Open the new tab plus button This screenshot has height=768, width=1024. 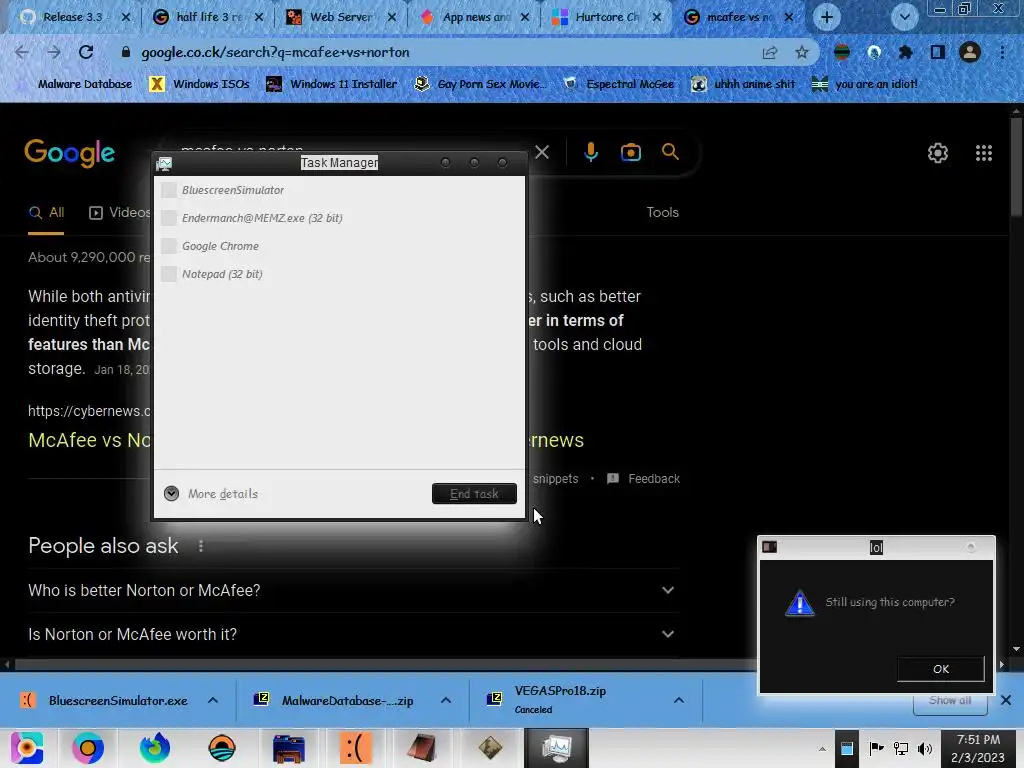click(826, 18)
